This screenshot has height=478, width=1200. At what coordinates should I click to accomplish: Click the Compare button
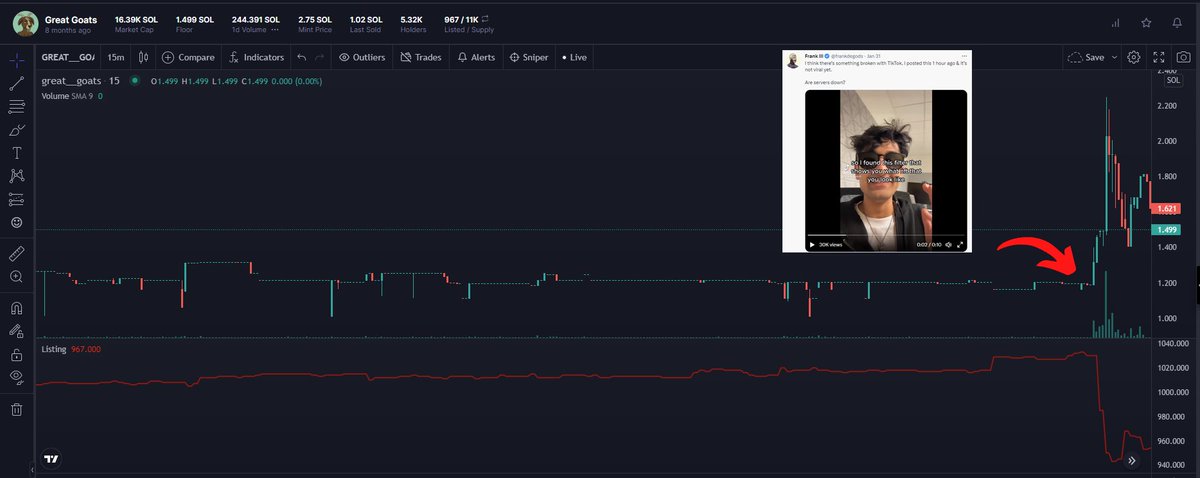click(x=188, y=58)
